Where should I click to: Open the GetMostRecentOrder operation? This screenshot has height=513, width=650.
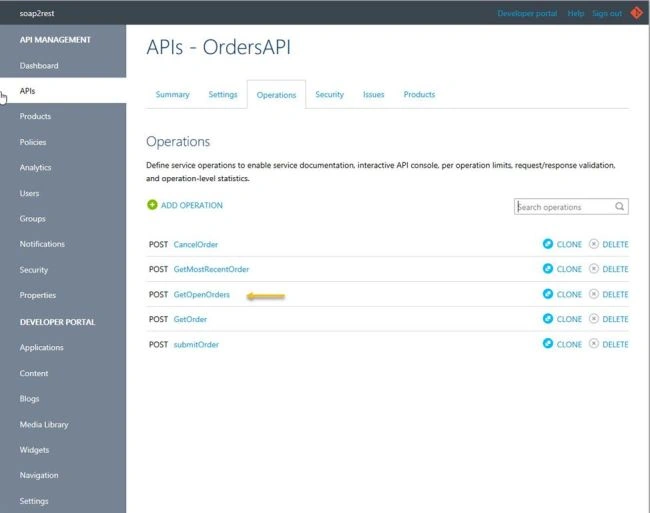211,269
